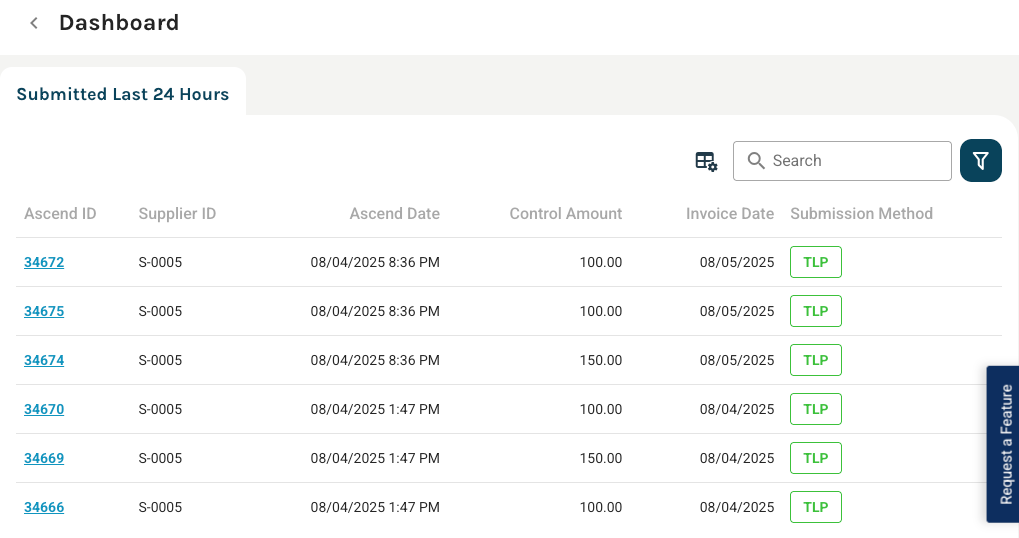Sort by the Ascend ID column header
1019x538 pixels.
click(60, 214)
